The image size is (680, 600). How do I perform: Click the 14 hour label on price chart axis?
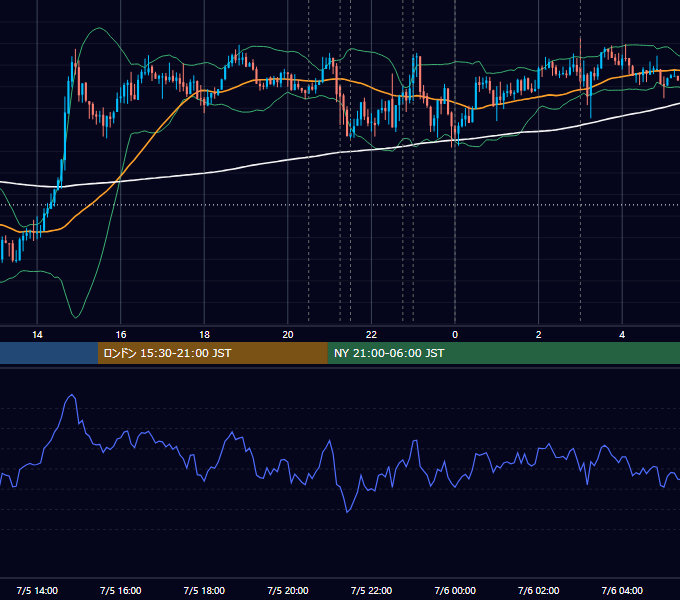coord(37,335)
